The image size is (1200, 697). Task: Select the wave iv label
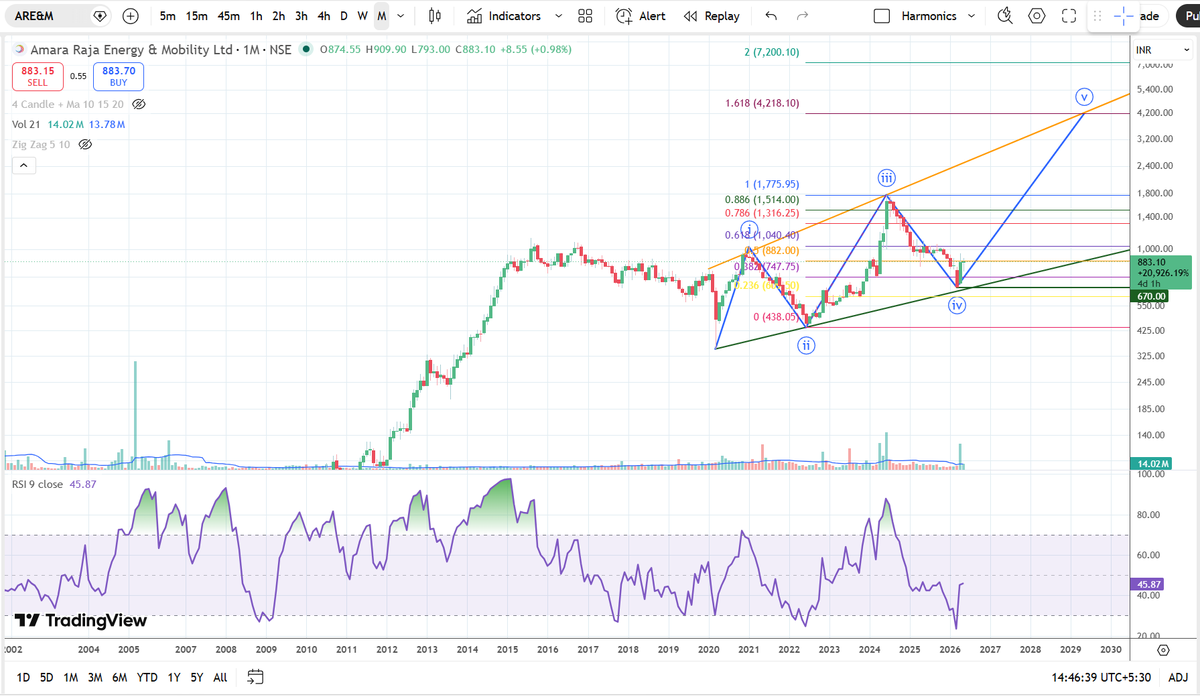(957, 306)
